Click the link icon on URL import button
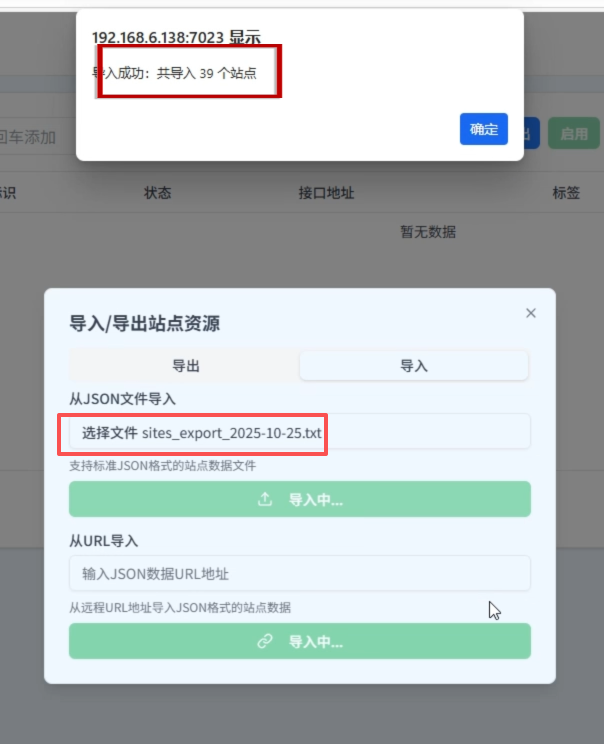Screen dimensions: 604x744 pos(265,641)
